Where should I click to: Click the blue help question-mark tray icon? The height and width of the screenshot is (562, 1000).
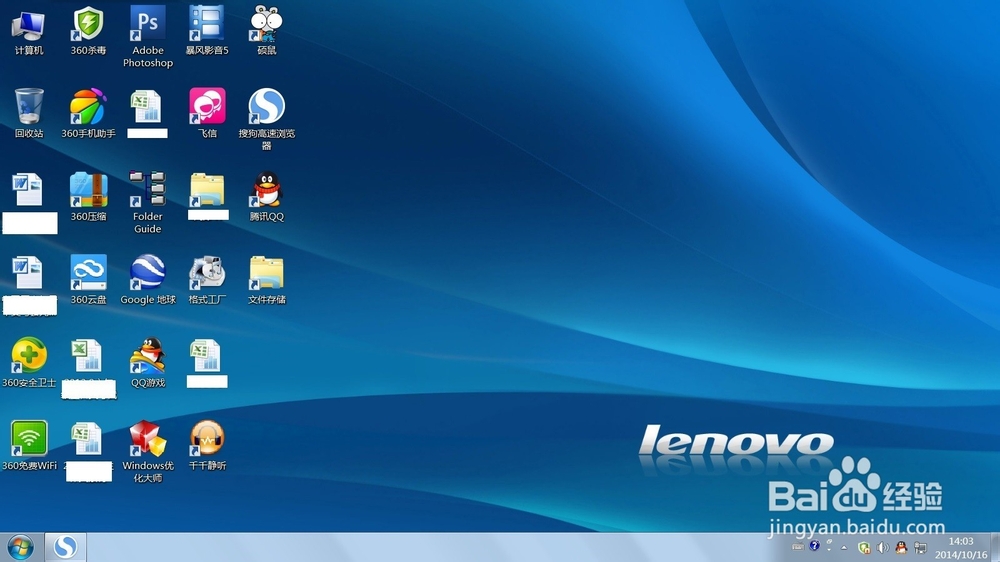tap(814, 545)
